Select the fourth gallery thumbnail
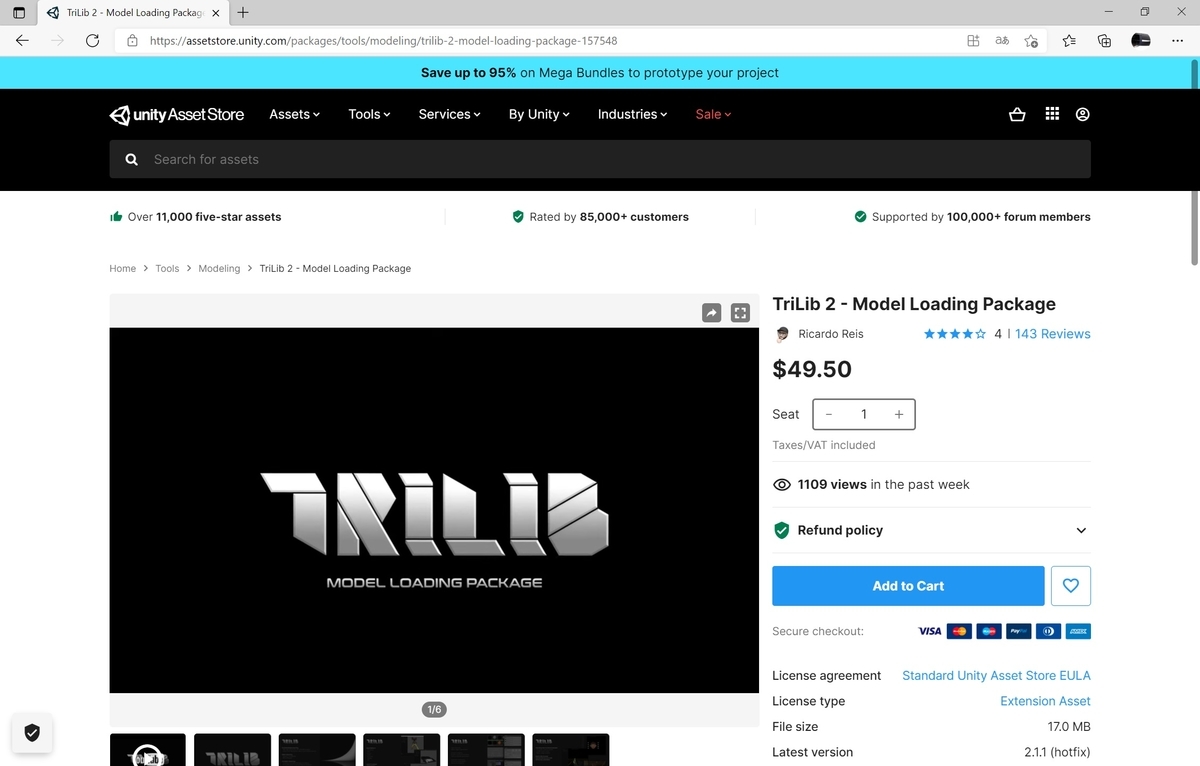The width and height of the screenshot is (1200, 766). pos(401,750)
